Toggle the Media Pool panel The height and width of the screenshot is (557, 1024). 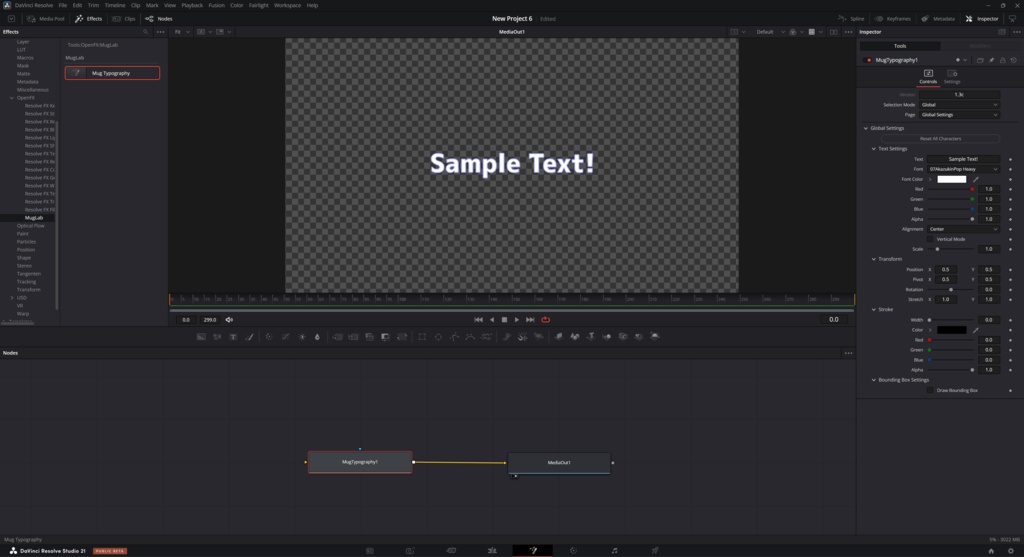click(45, 19)
